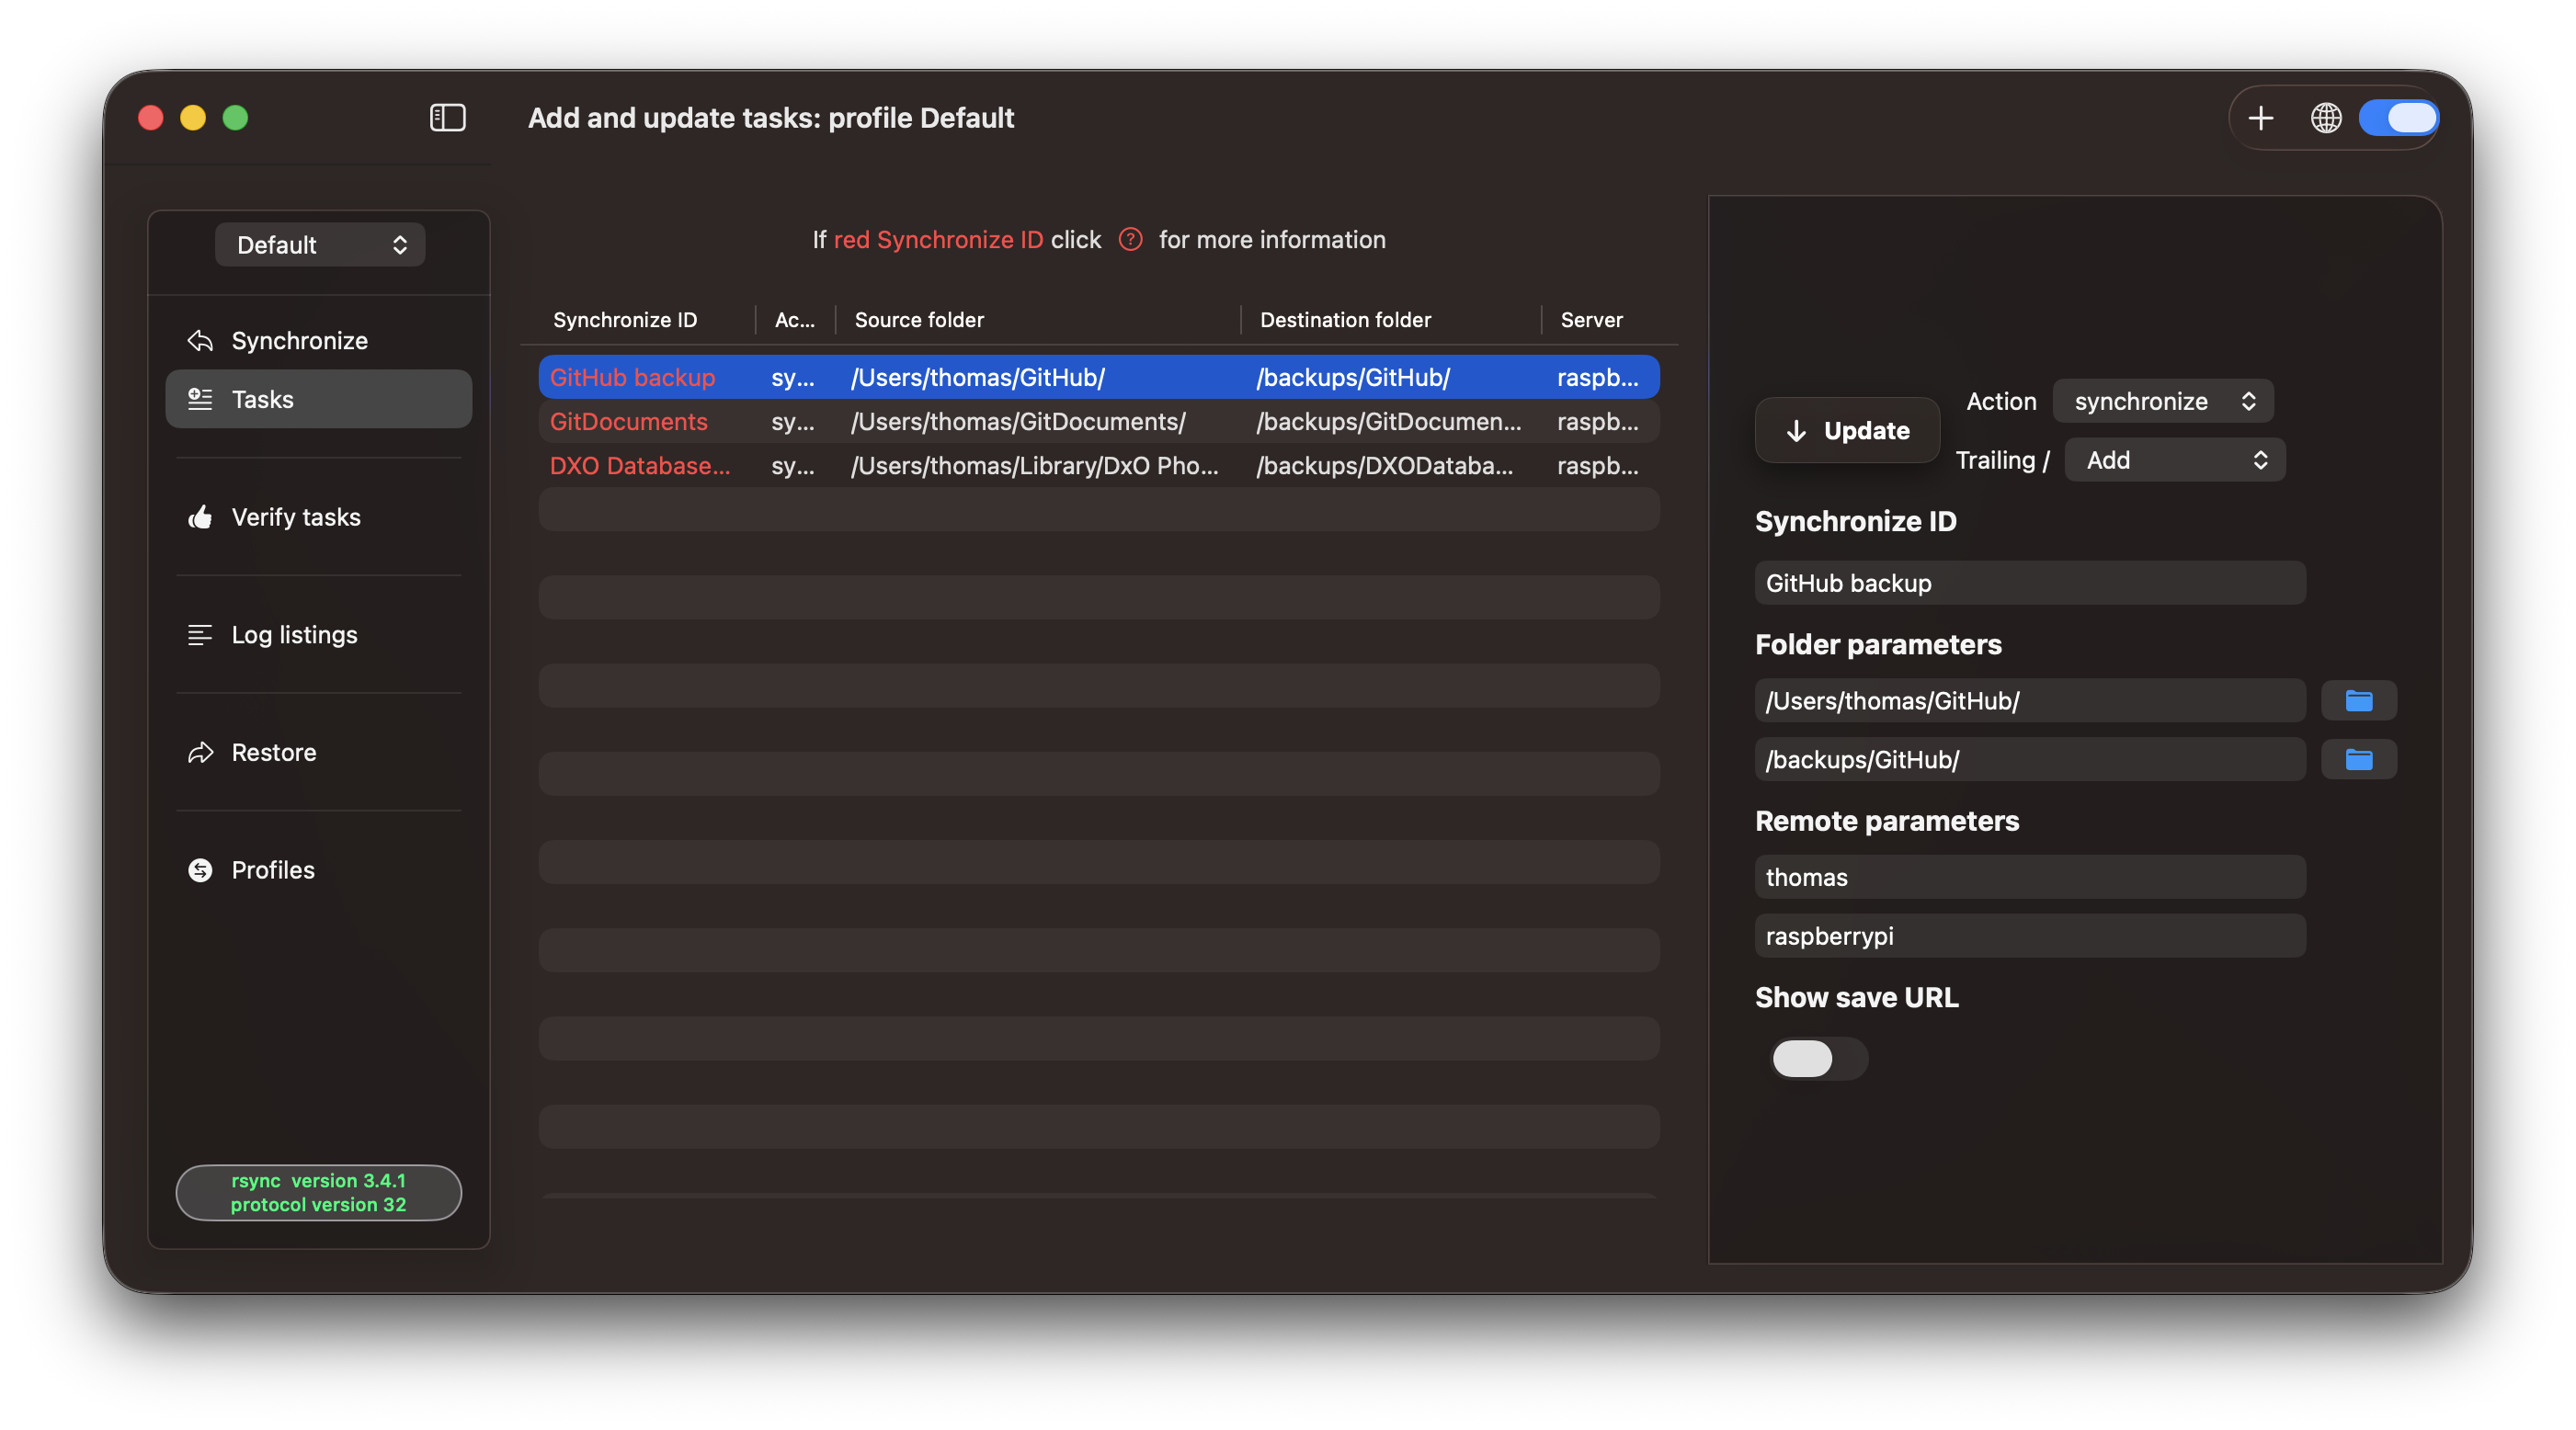Open the Default profile dropdown
The image size is (2576, 1430).
(320, 245)
